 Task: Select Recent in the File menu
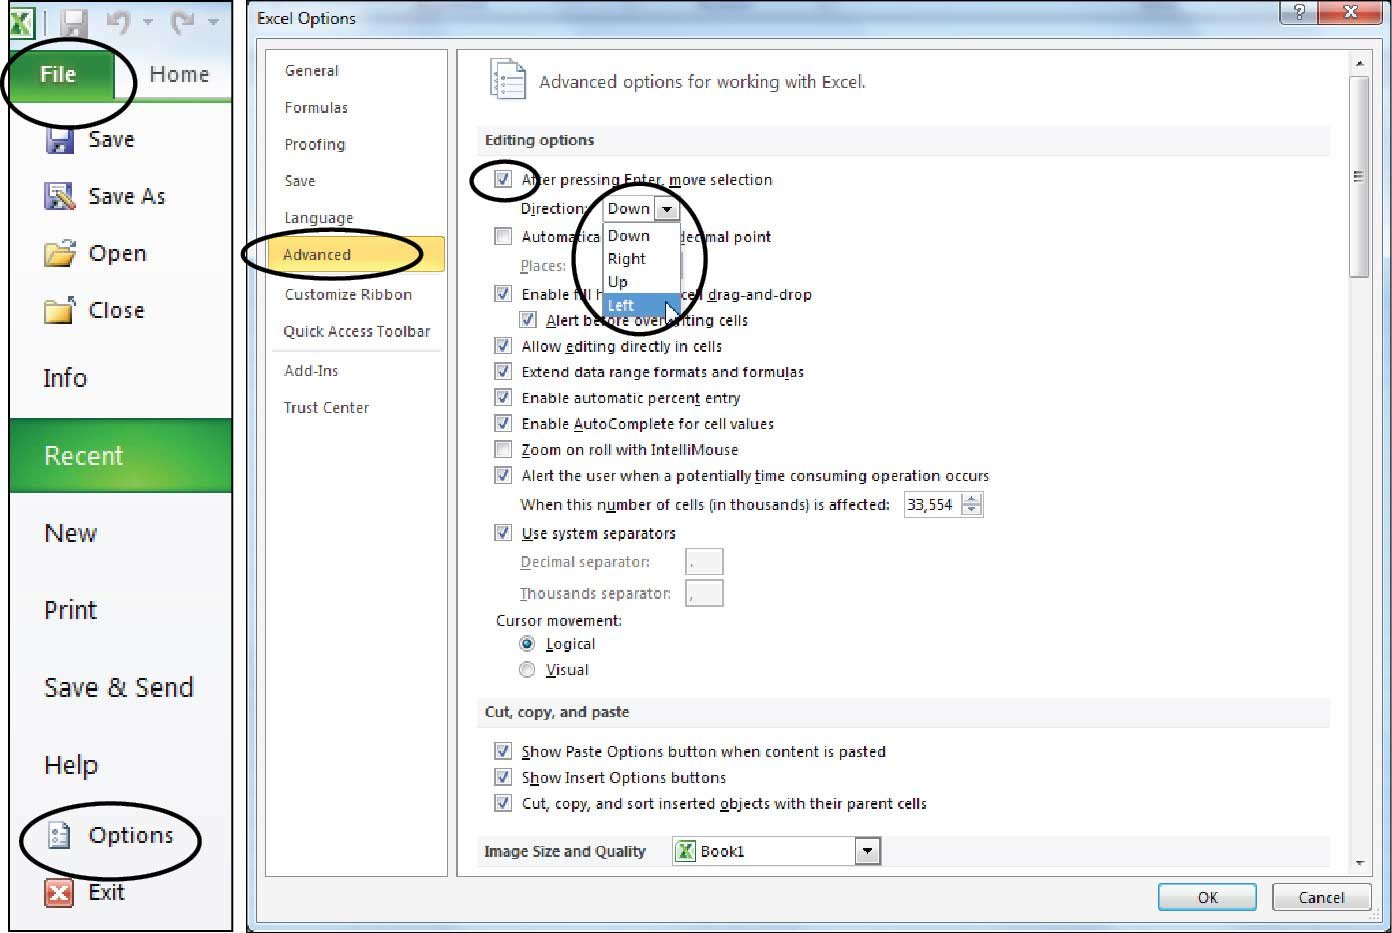pos(121,456)
